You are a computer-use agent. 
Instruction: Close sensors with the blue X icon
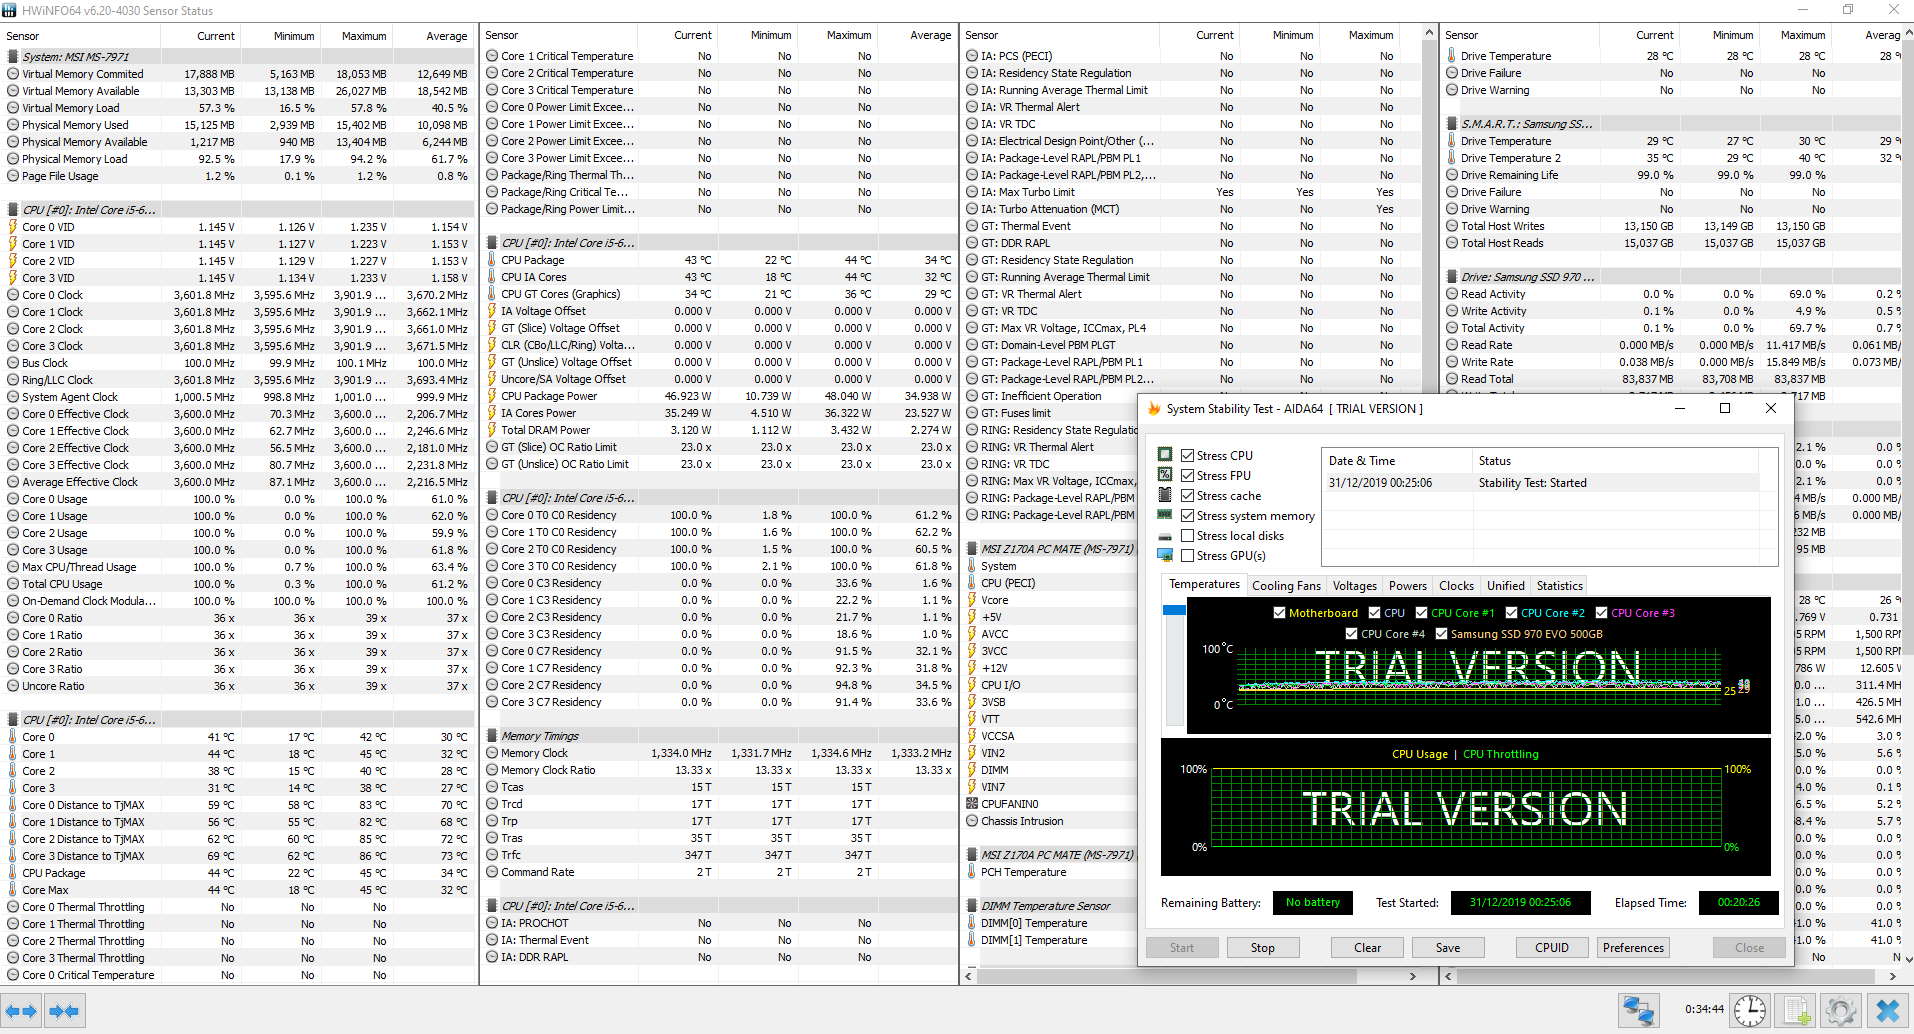pos(1887,1011)
